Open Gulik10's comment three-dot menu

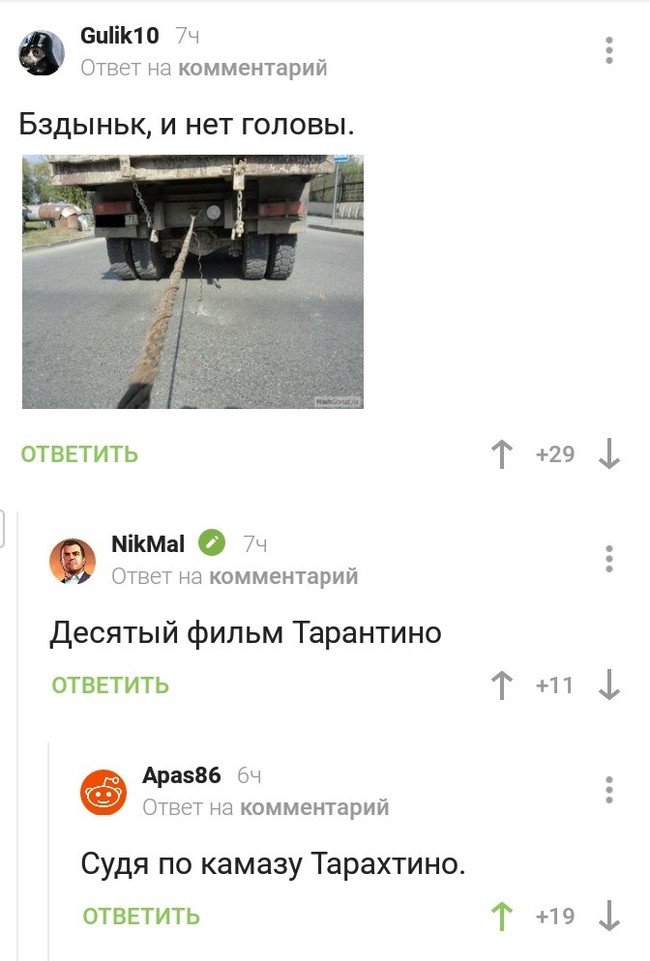point(609,50)
